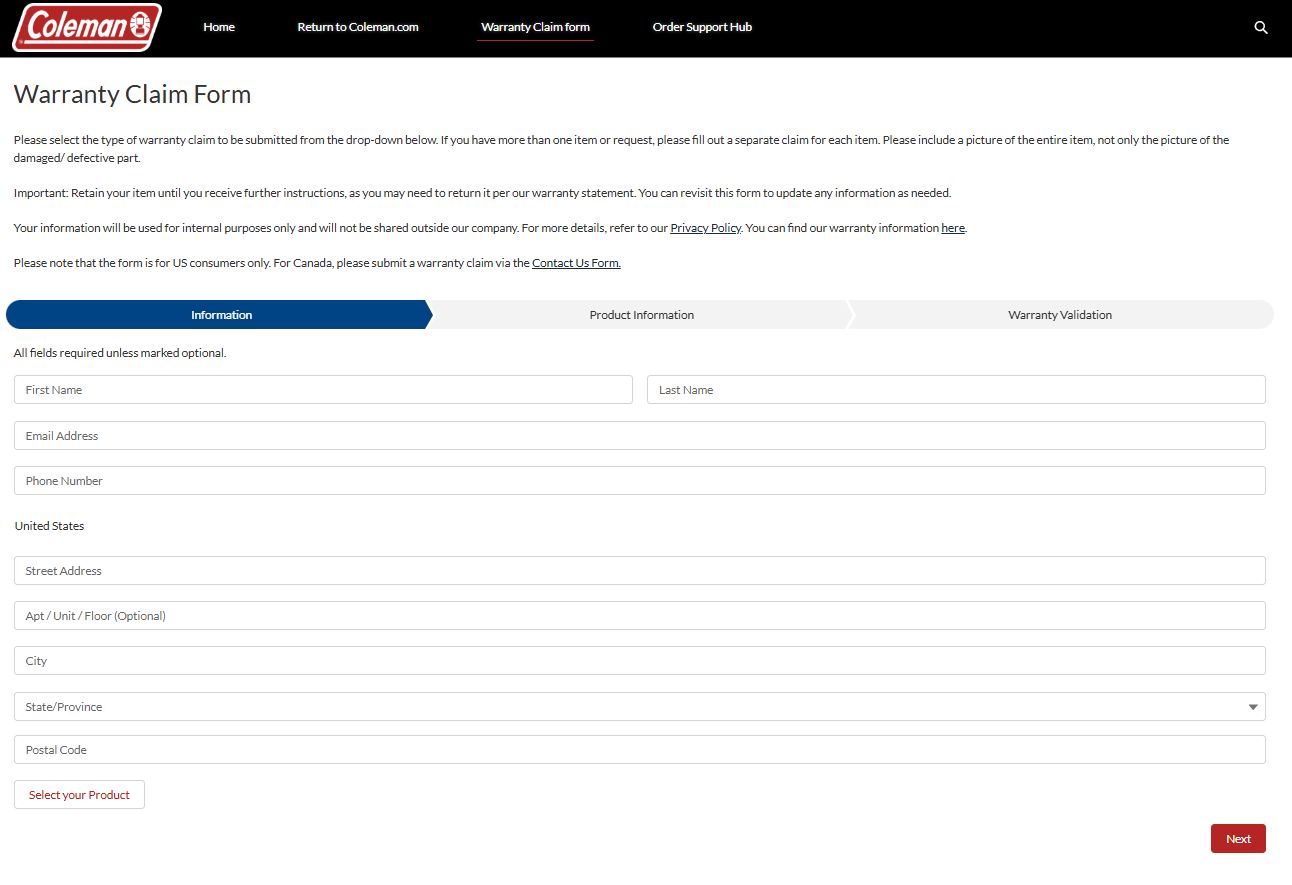The image size is (1292, 885).
Task: Expand the State/Province selector
Action: tap(640, 705)
